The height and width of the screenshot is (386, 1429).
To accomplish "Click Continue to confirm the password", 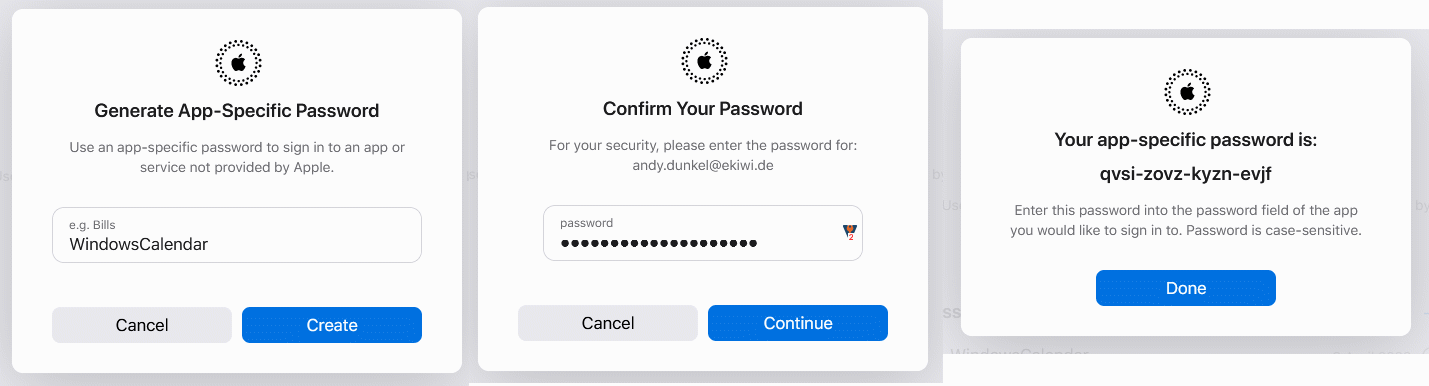I will click(x=798, y=323).
